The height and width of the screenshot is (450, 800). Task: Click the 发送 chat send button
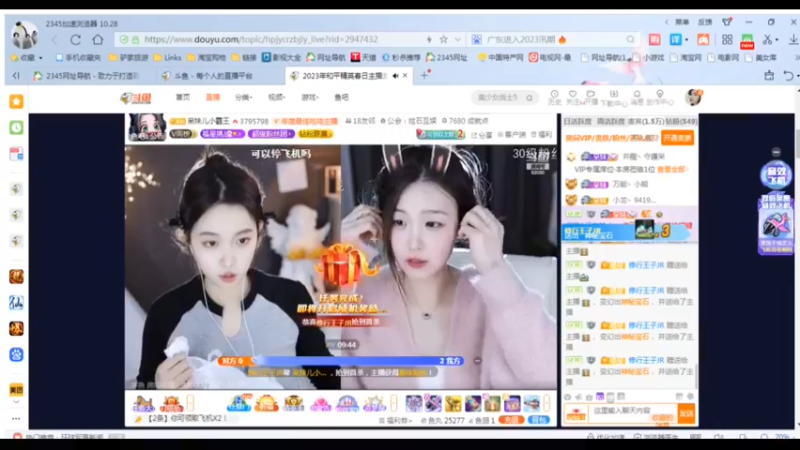pyautogui.click(x=687, y=414)
